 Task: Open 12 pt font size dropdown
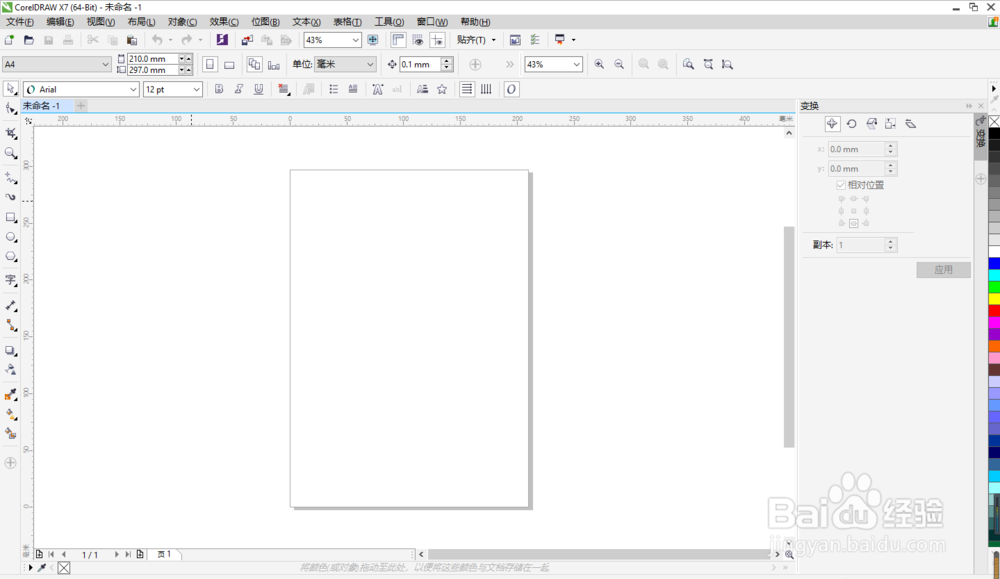[196, 89]
